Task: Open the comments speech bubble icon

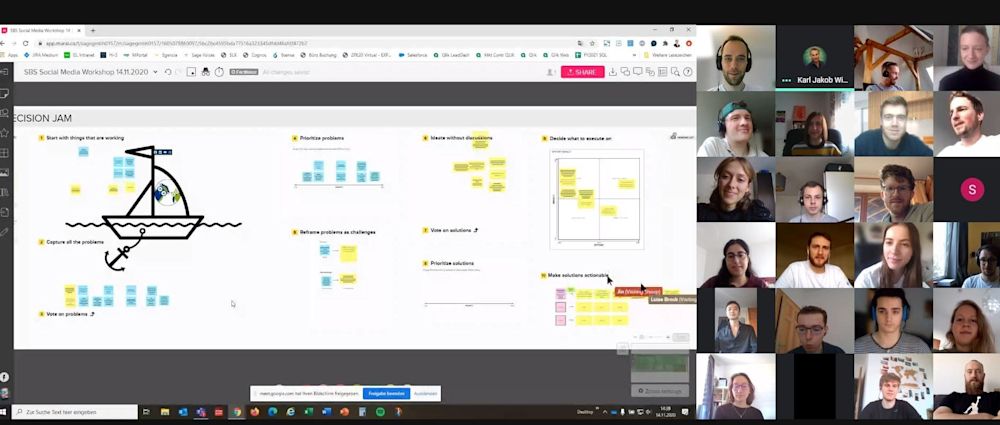Action: tap(638, 72)
